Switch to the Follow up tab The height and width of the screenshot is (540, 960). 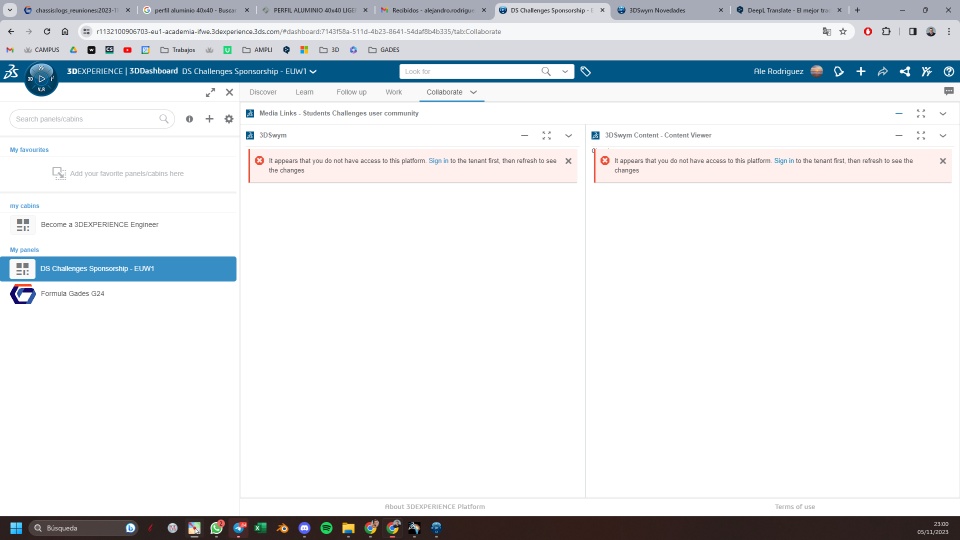351,92
